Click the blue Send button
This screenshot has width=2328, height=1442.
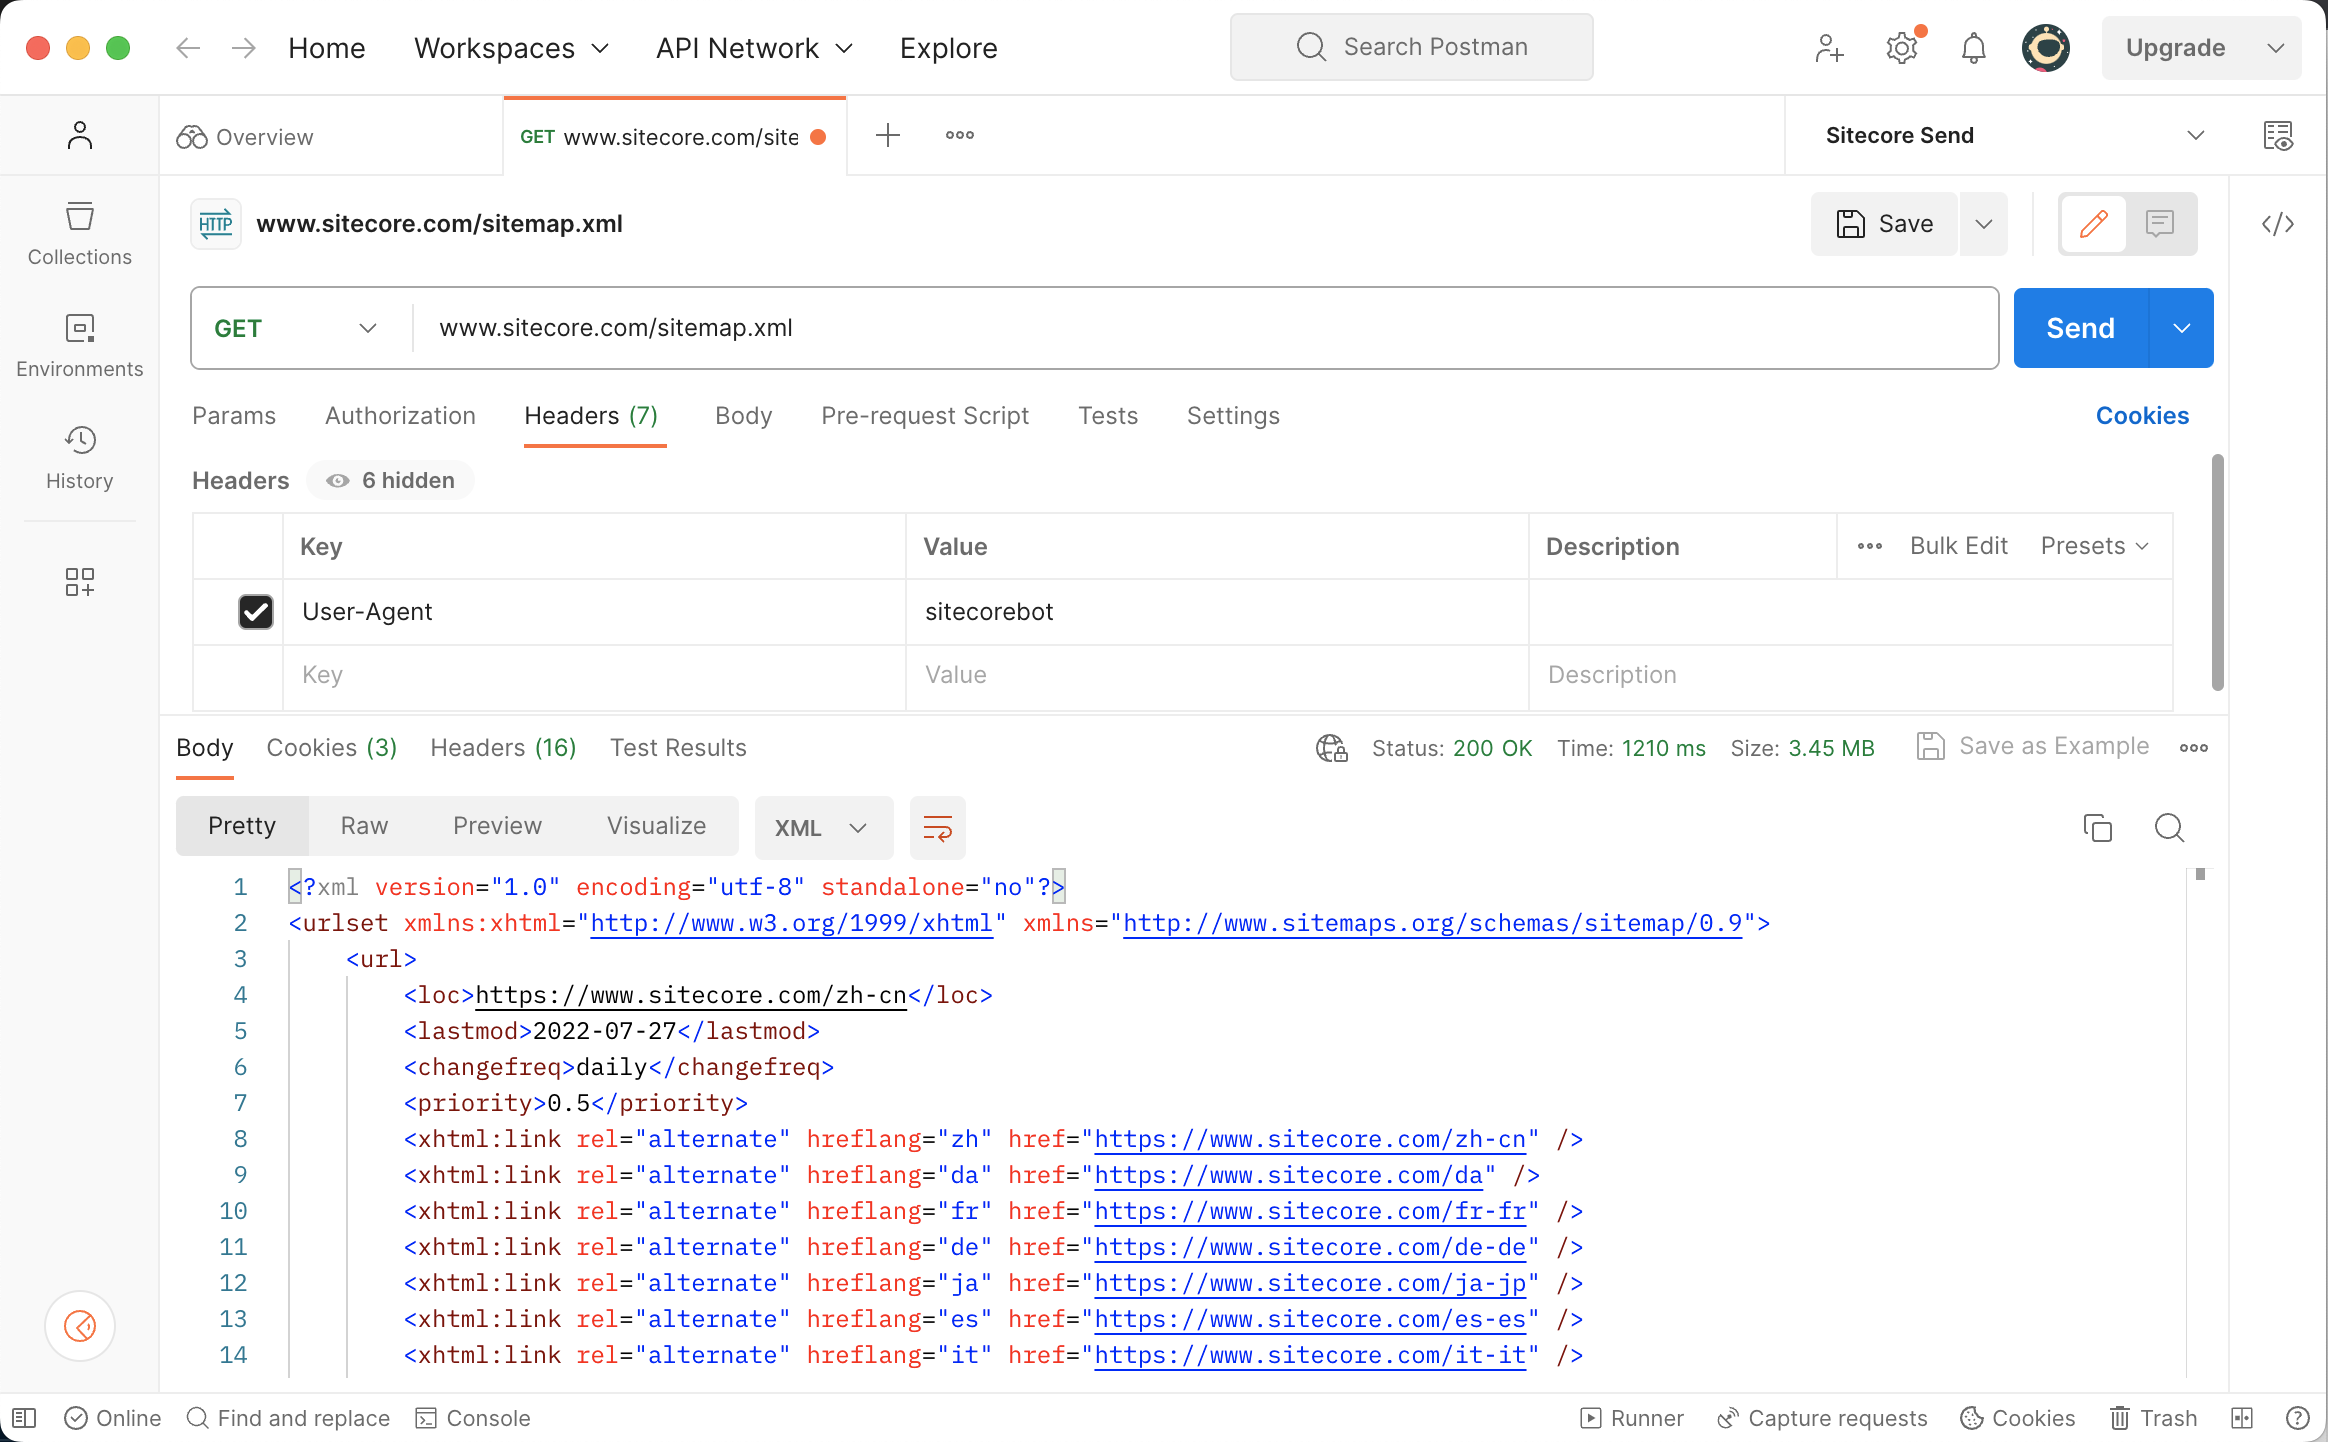pos(2081,328)
